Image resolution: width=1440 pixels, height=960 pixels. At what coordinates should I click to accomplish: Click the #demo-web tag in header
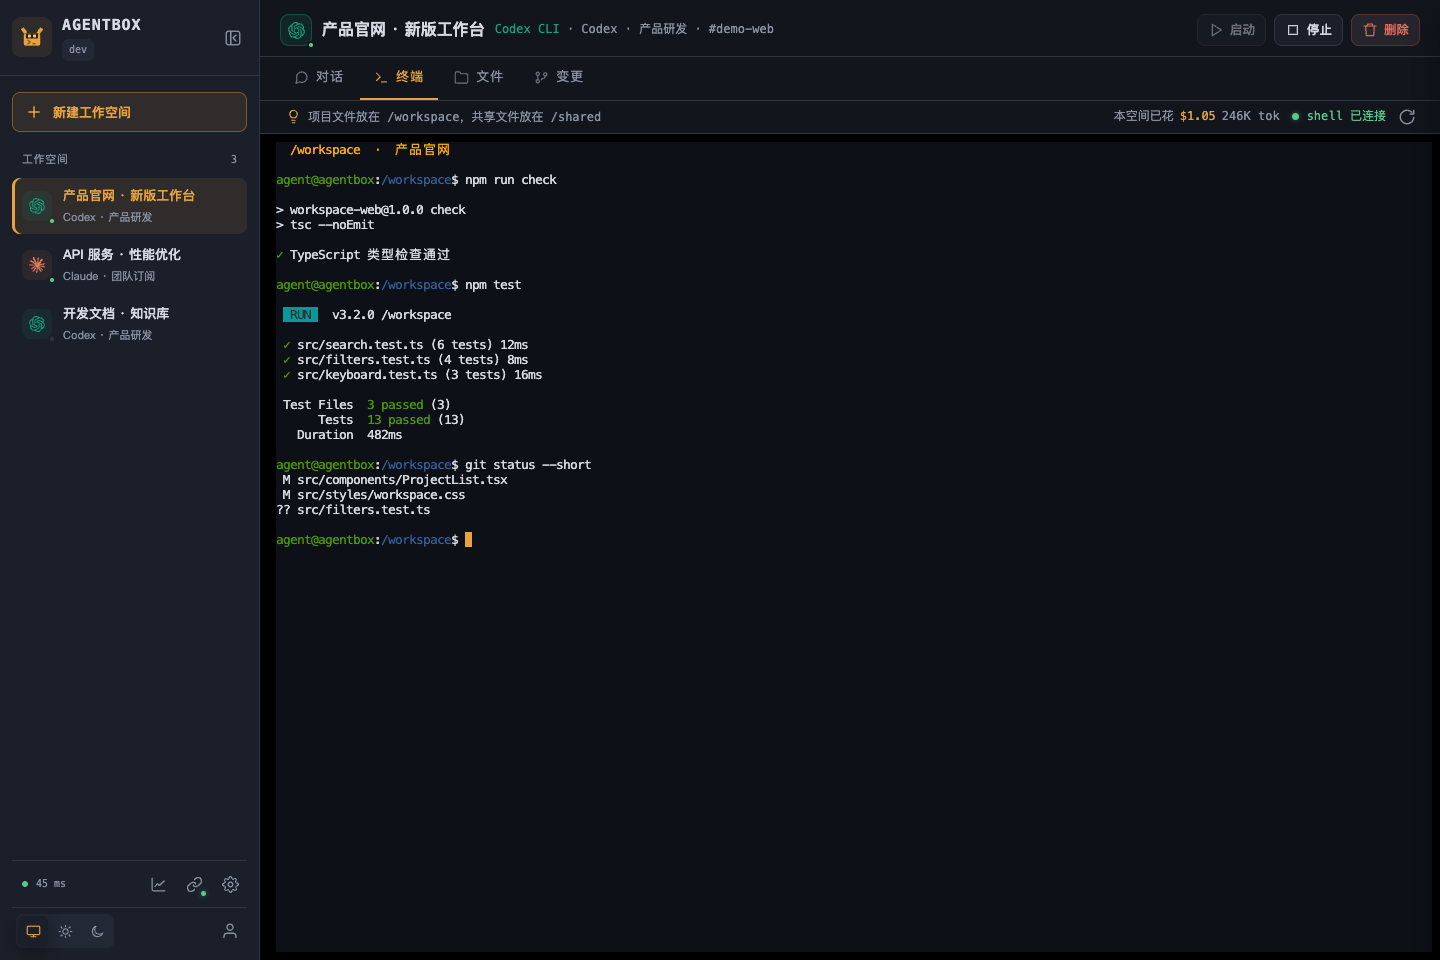pos(741,29)
